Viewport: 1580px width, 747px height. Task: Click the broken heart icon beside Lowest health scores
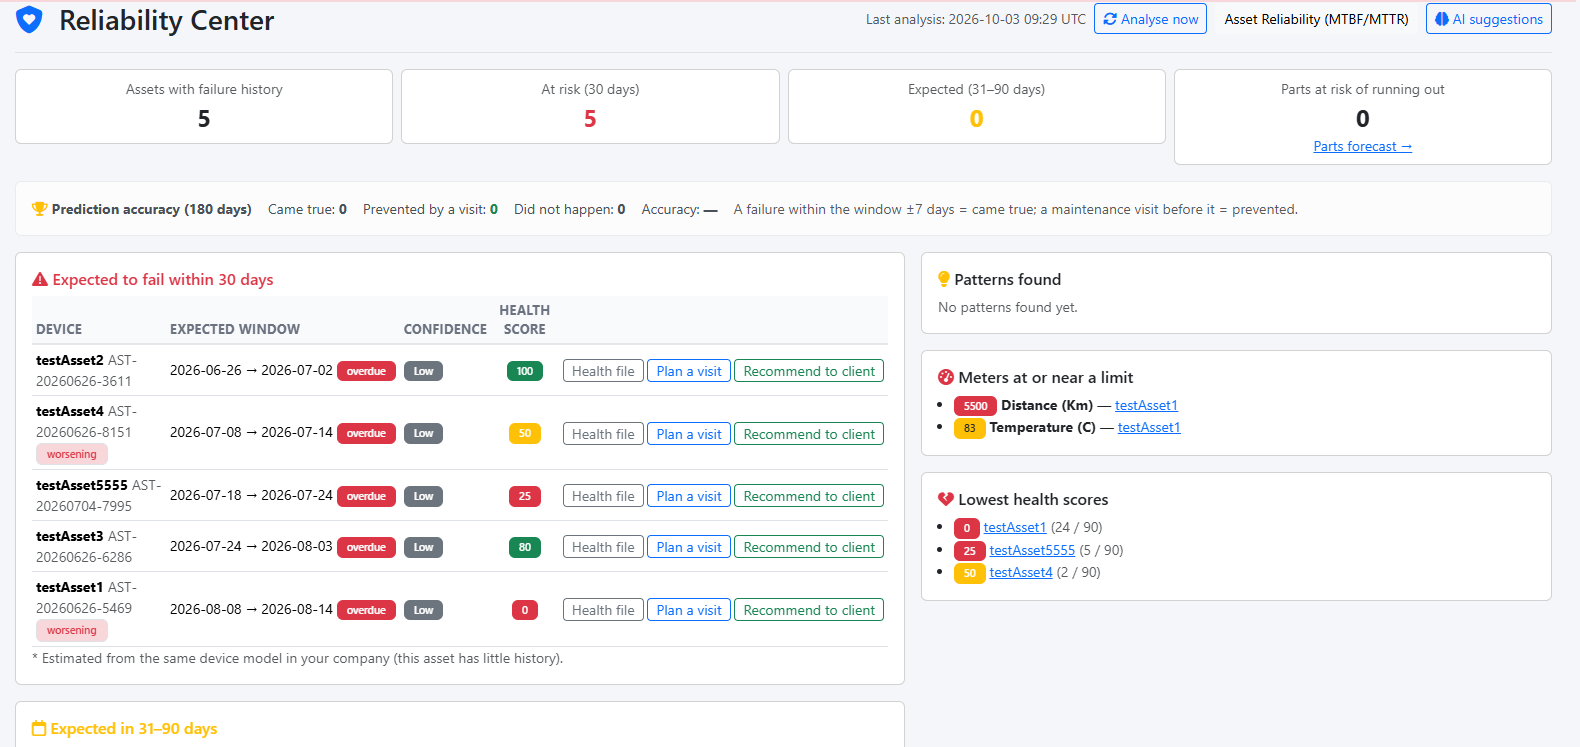pos(946,500)
